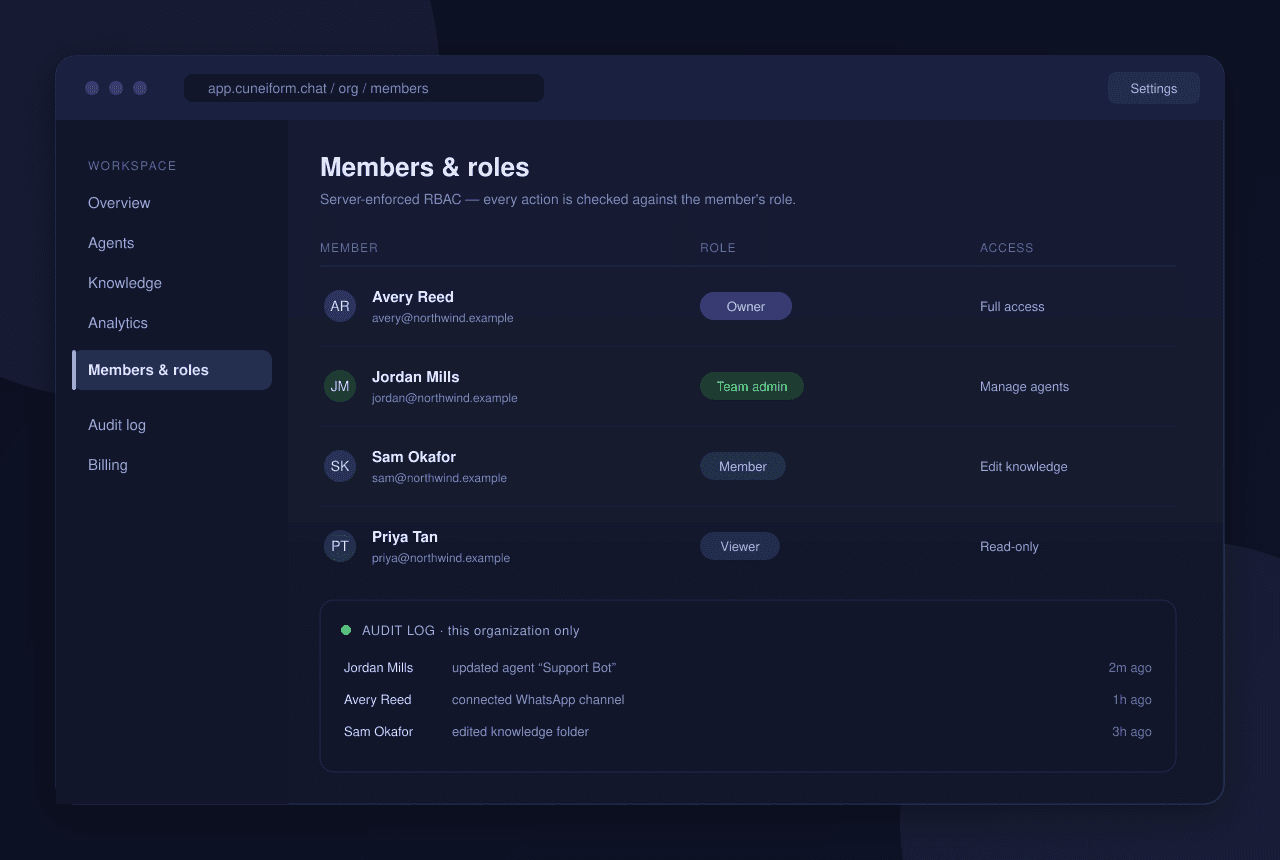Click the JM avatar for Jordan Mills
Image resolution: width=1280 pixels, height=860 pixels.
pos(340,386)
